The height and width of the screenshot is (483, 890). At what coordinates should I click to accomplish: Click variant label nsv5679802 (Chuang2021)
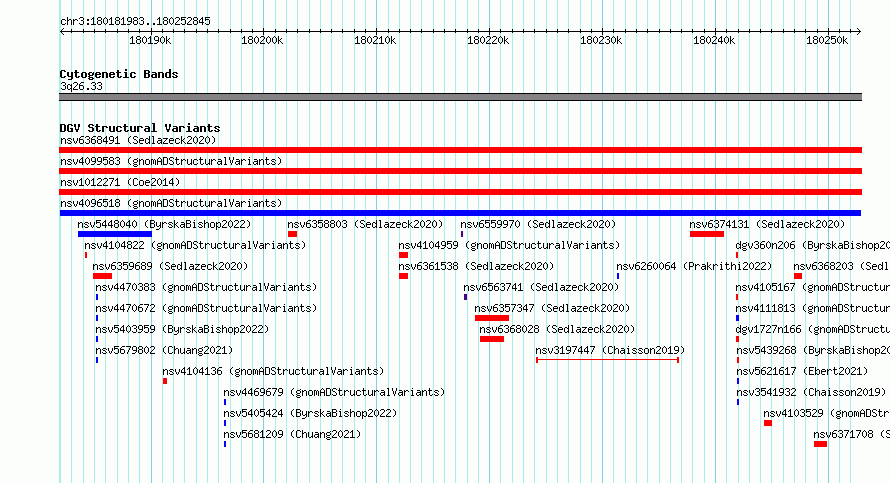click(164, 350)
